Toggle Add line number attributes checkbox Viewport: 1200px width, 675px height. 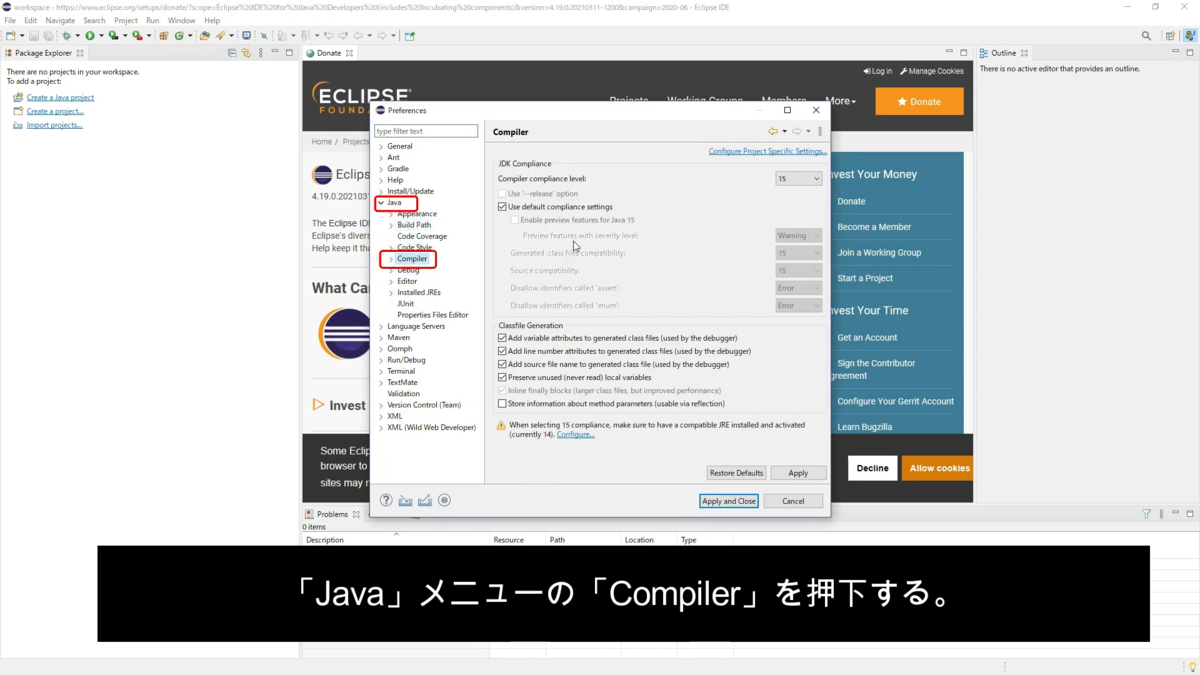click(502, 351)
